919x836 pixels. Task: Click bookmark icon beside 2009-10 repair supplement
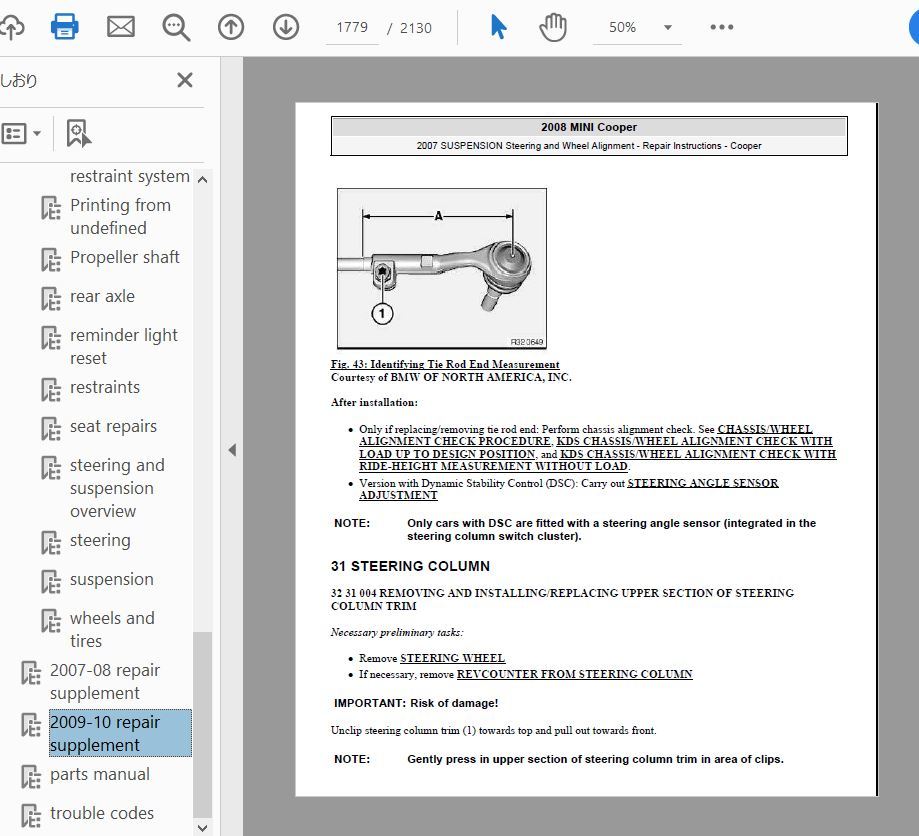pyautogui.click(x=31, y=725)
